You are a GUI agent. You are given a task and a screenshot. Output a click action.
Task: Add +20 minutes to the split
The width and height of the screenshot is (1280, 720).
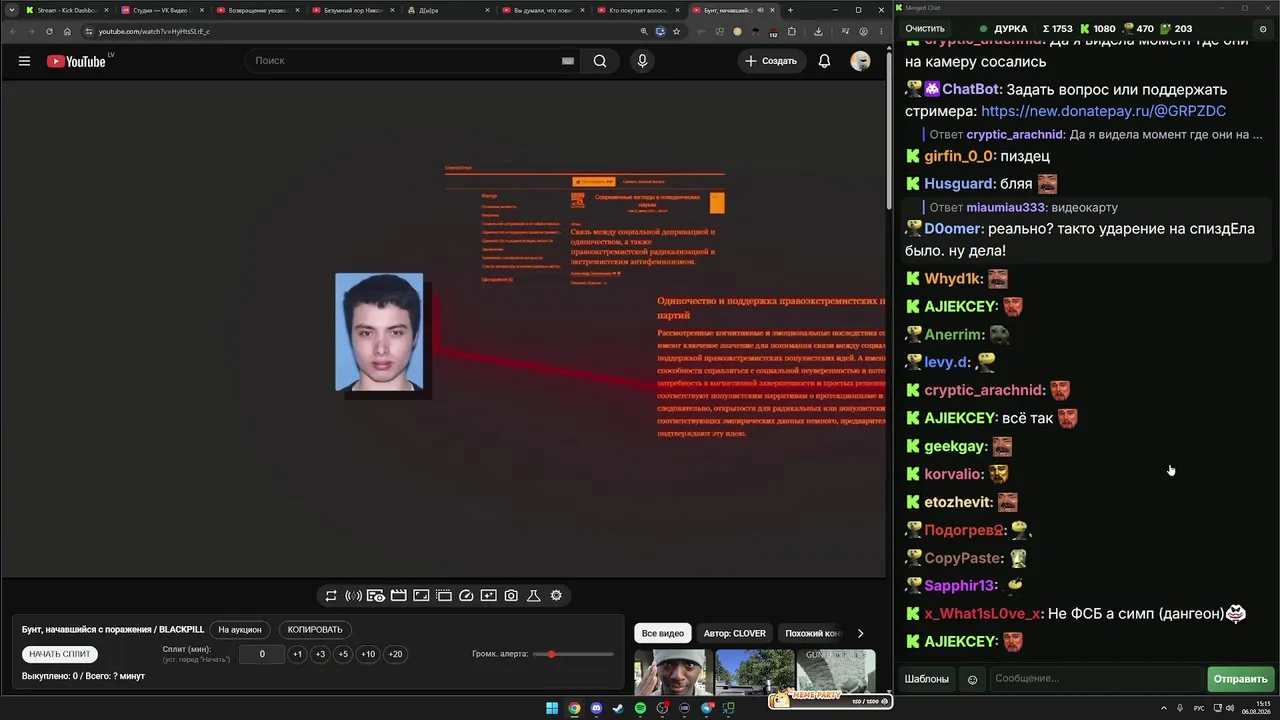tap(395, 654)
